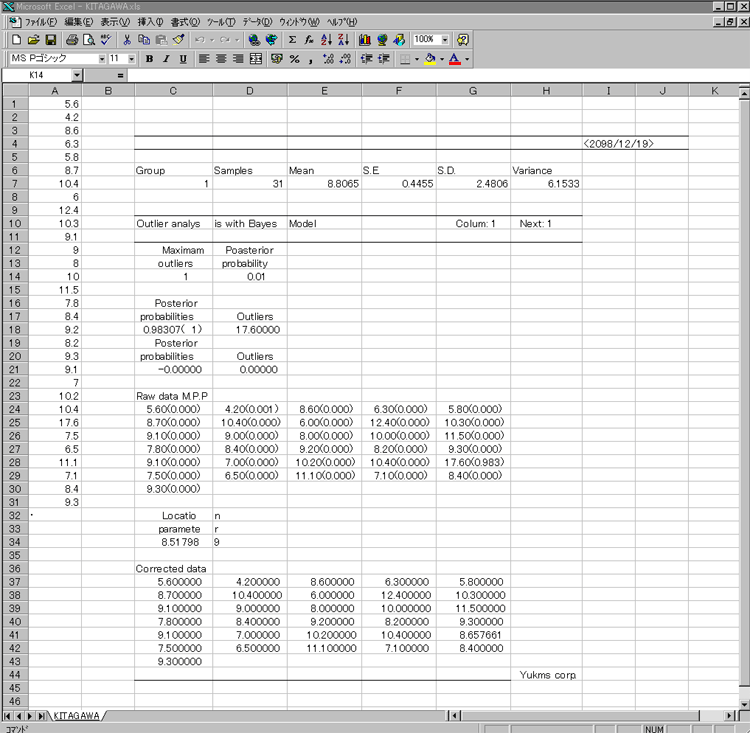Click the Increase Indent icon
Image resolution: width=750 pixels, height=733 pixels.
[x=384, y=59]
